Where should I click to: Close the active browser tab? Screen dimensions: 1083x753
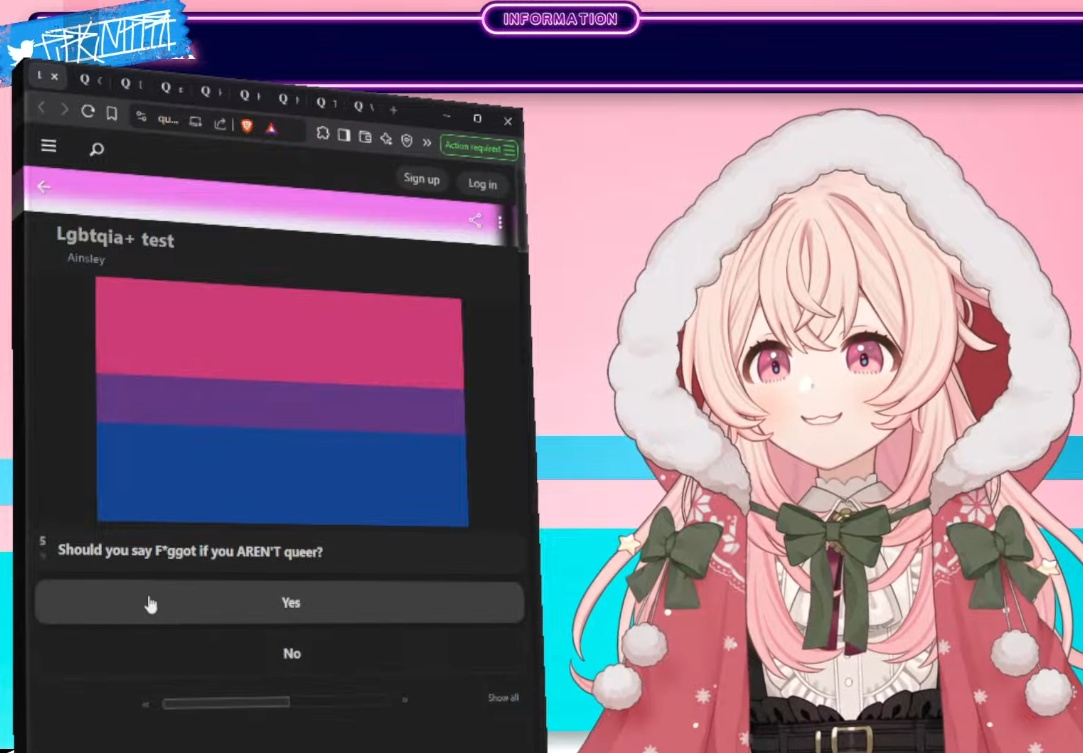(55, 76)
